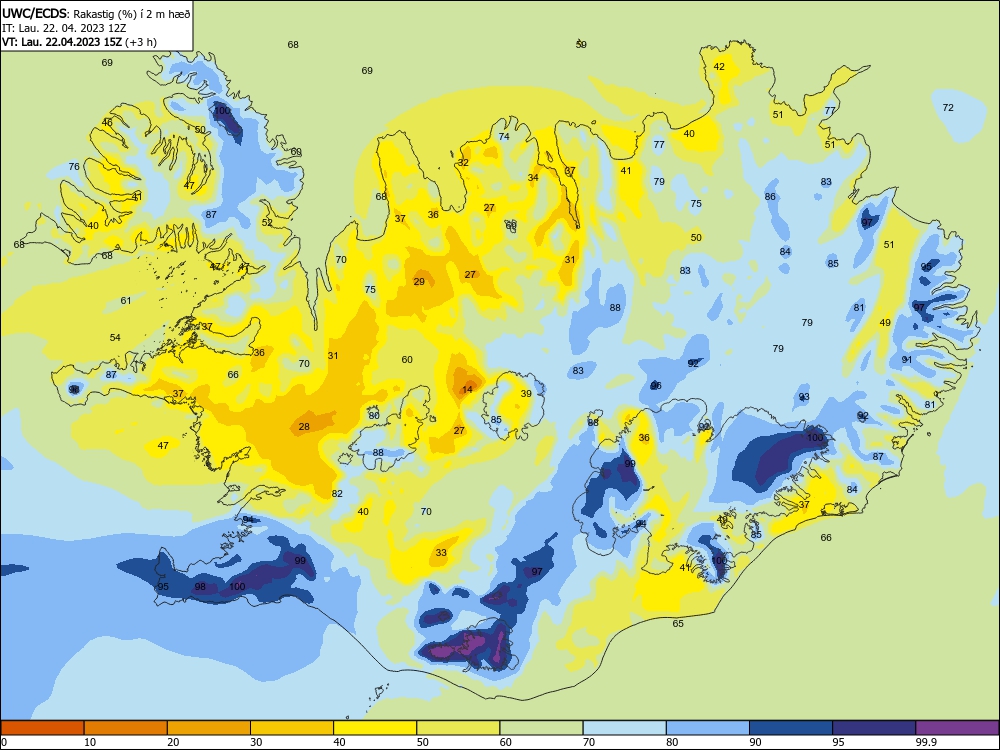Click the map value '33'
The width and height of the screenshot is (1000, 750).
click(x=441, y=553)
